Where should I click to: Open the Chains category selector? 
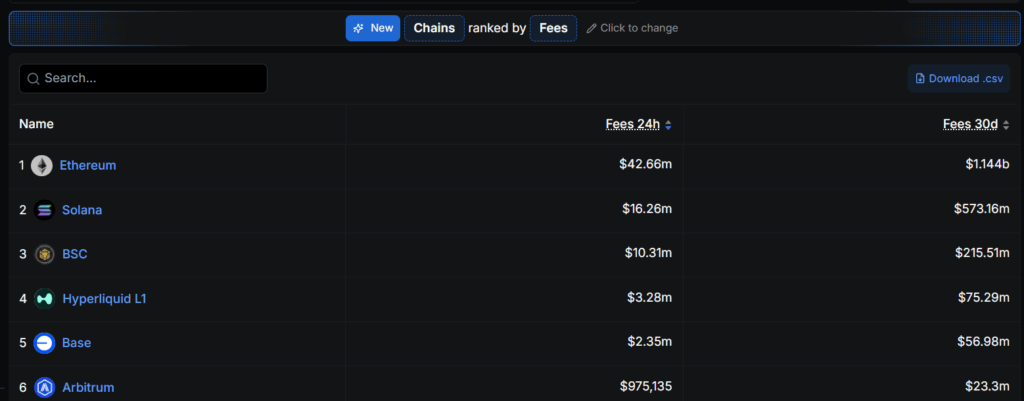[434, 28]
